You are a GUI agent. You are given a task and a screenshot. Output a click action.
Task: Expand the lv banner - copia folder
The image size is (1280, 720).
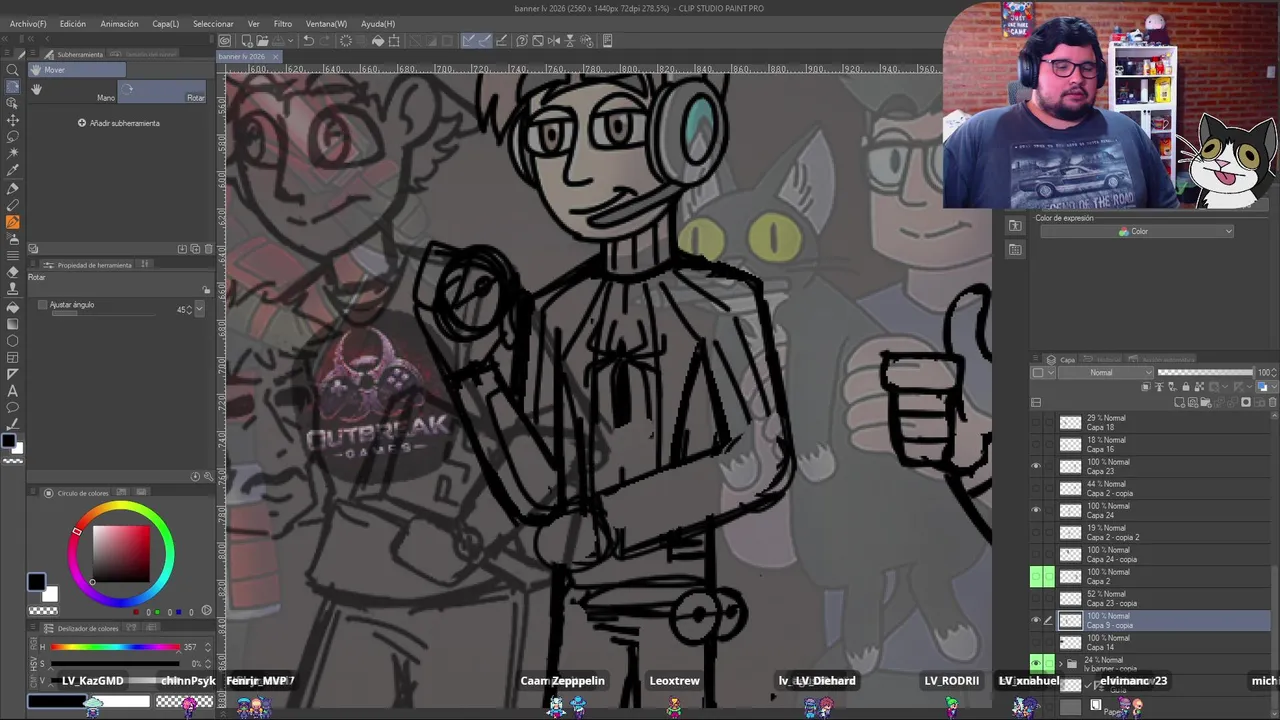[1060, 664]
